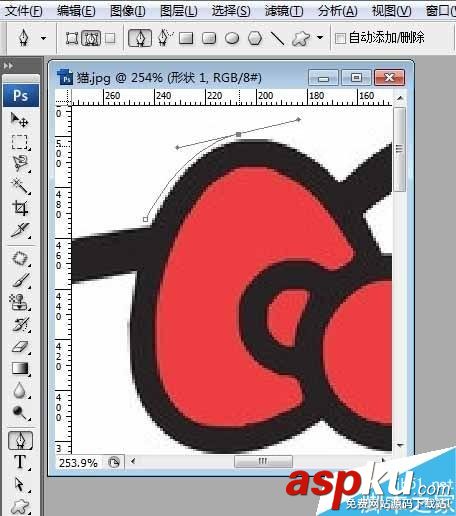Viewport: 456px width, 516px height.
Task: Open the tool preset pen icon
Action: (23, 38)
